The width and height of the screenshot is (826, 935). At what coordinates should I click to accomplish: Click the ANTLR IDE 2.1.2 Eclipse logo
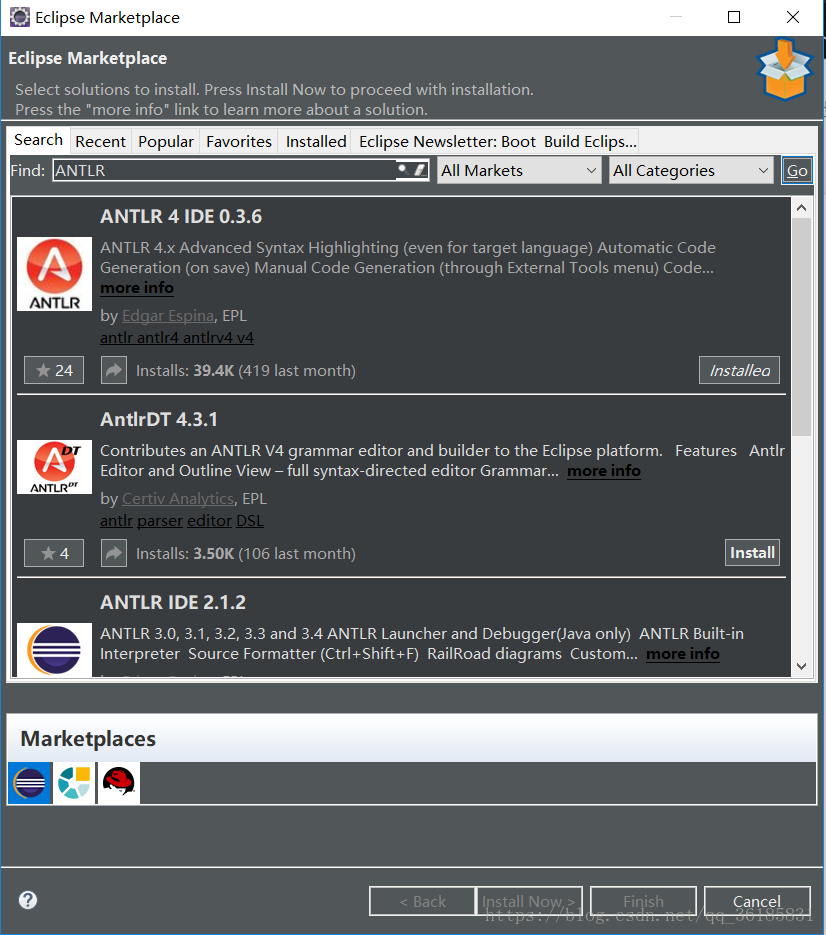pos(54,649)
